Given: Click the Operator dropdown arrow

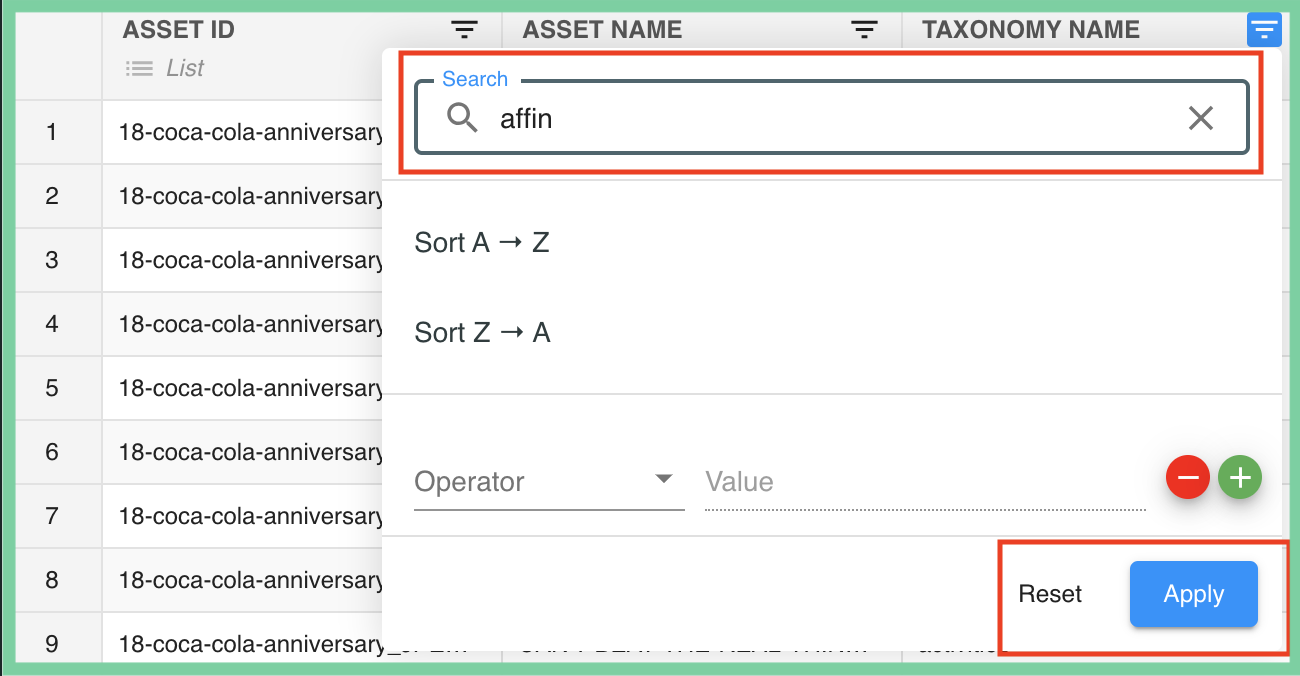Looking at the screenshot, I should pyautogui.click(x=663, y=479).
